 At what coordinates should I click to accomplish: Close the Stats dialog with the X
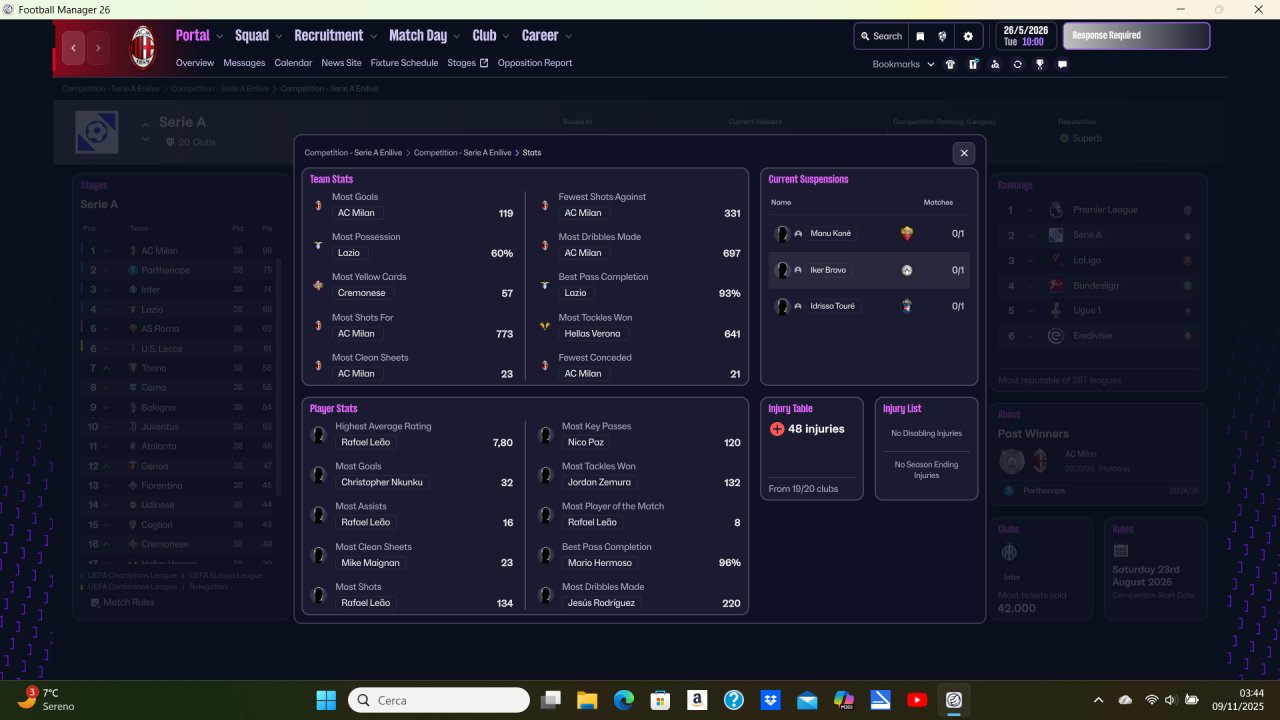[964, 153]
